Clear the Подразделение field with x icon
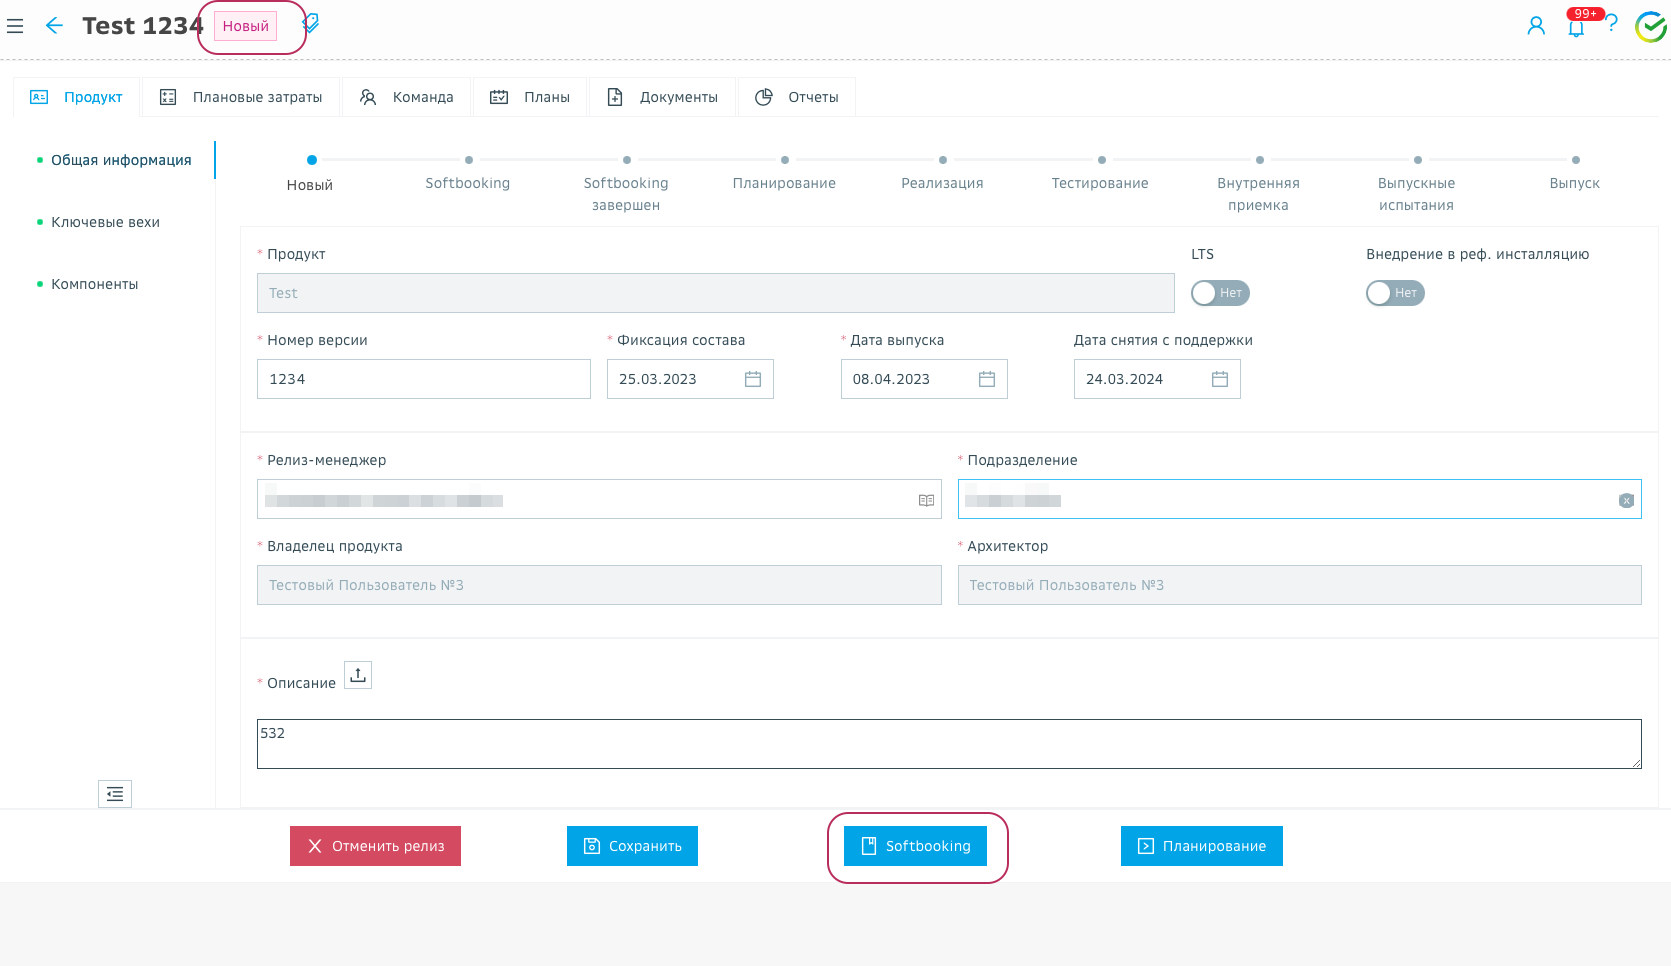1671x966 pixels. (1626, 500)
